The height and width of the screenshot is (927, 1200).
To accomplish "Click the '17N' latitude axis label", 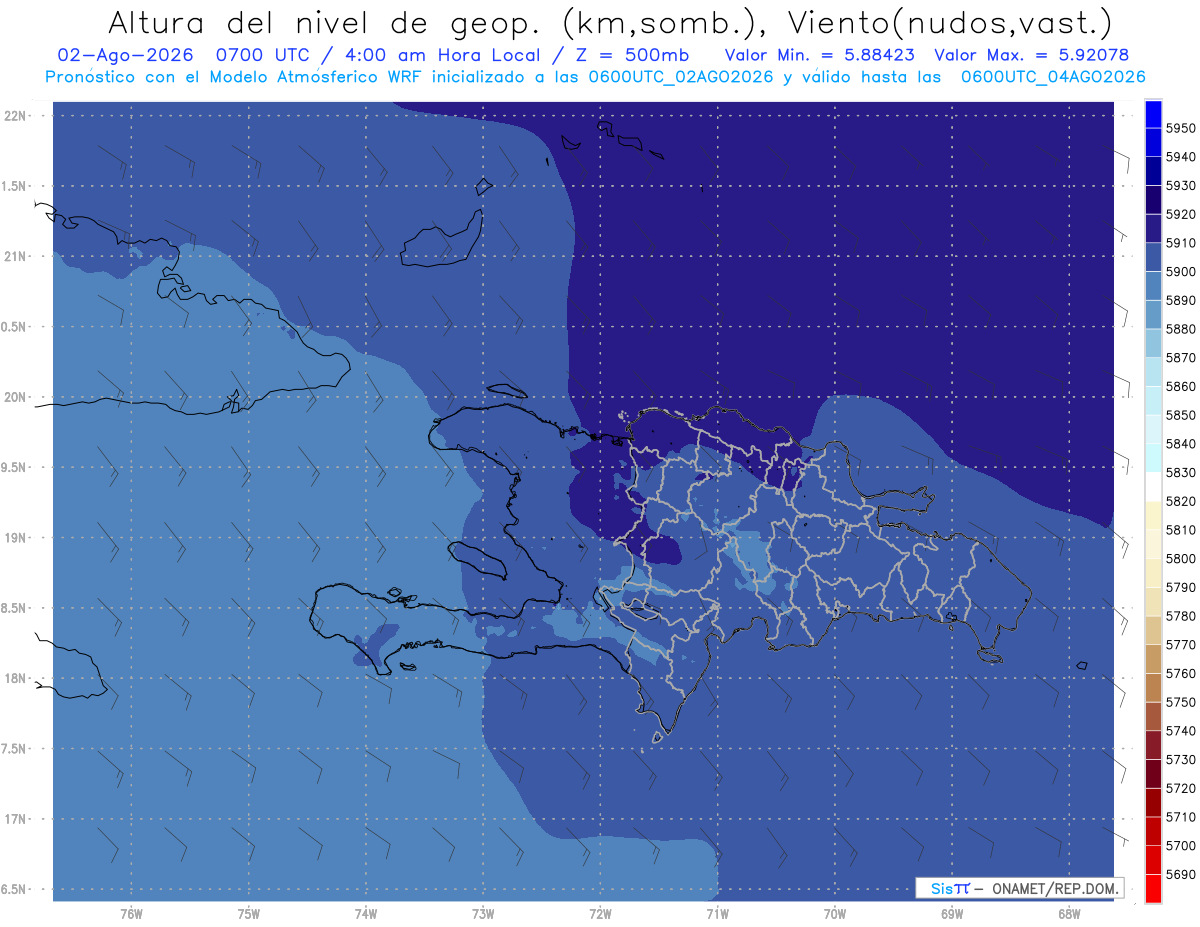I will (x=15, y=819).
